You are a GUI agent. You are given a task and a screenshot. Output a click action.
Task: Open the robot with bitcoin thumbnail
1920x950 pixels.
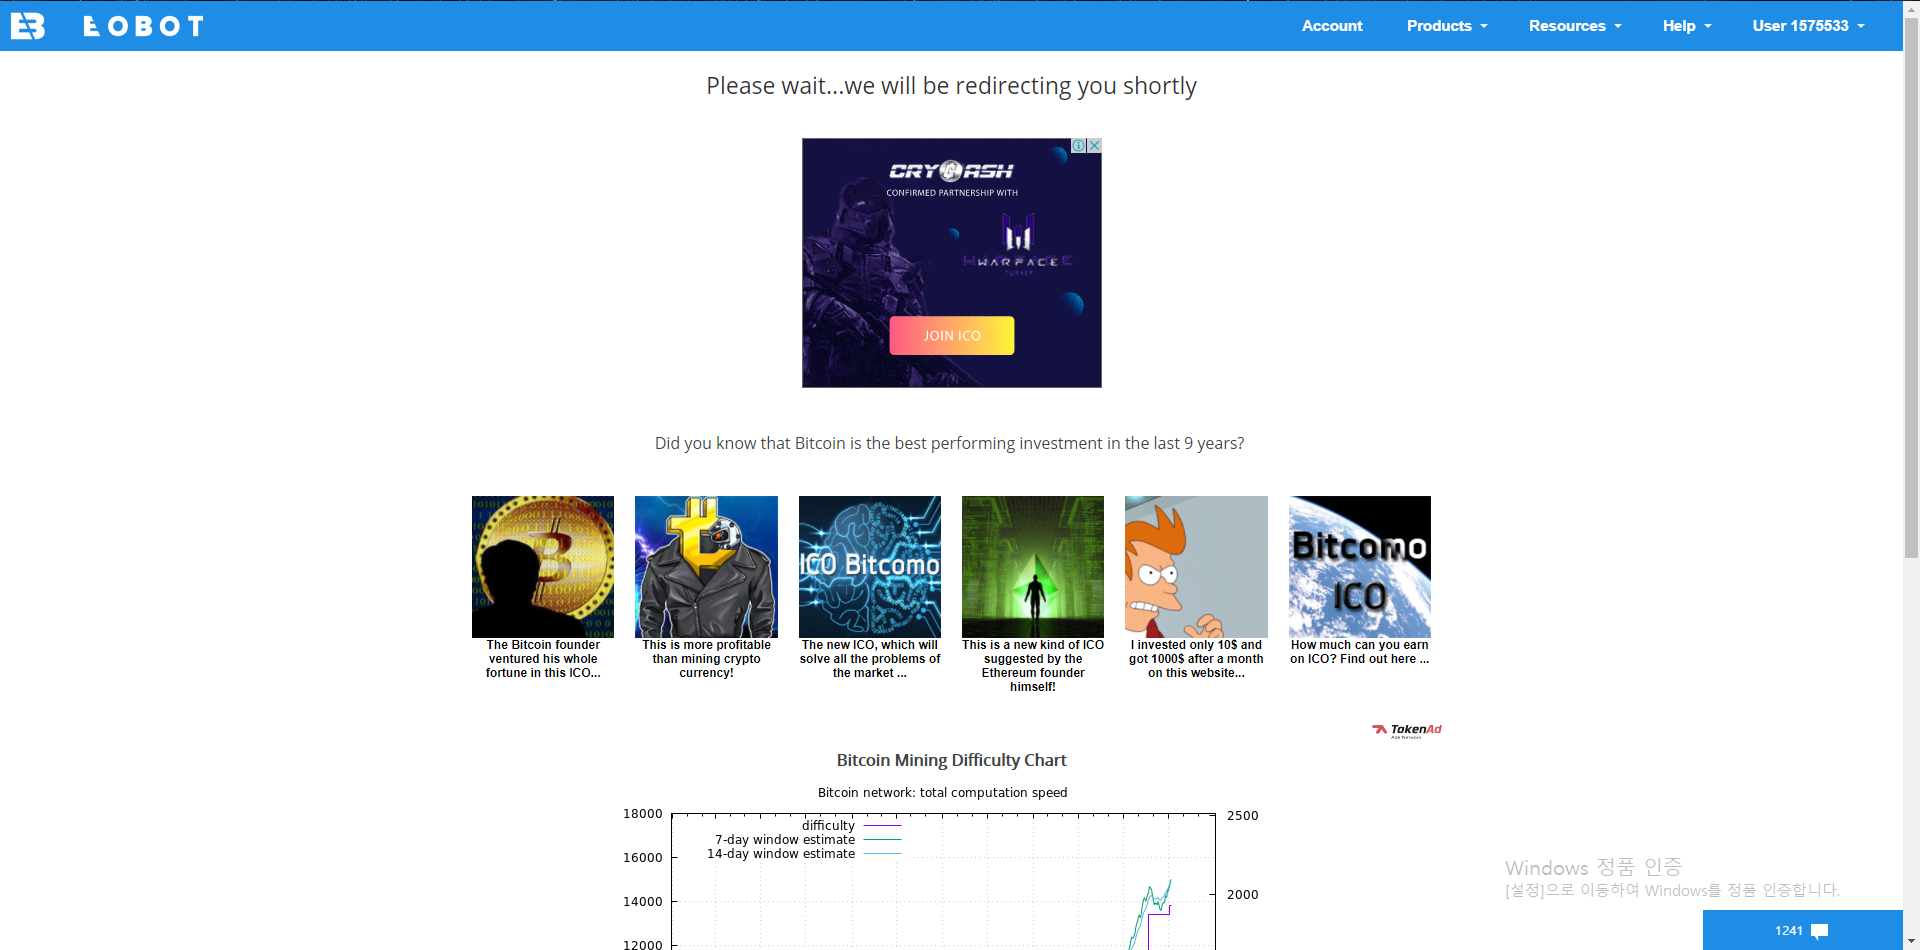point(706,567)
